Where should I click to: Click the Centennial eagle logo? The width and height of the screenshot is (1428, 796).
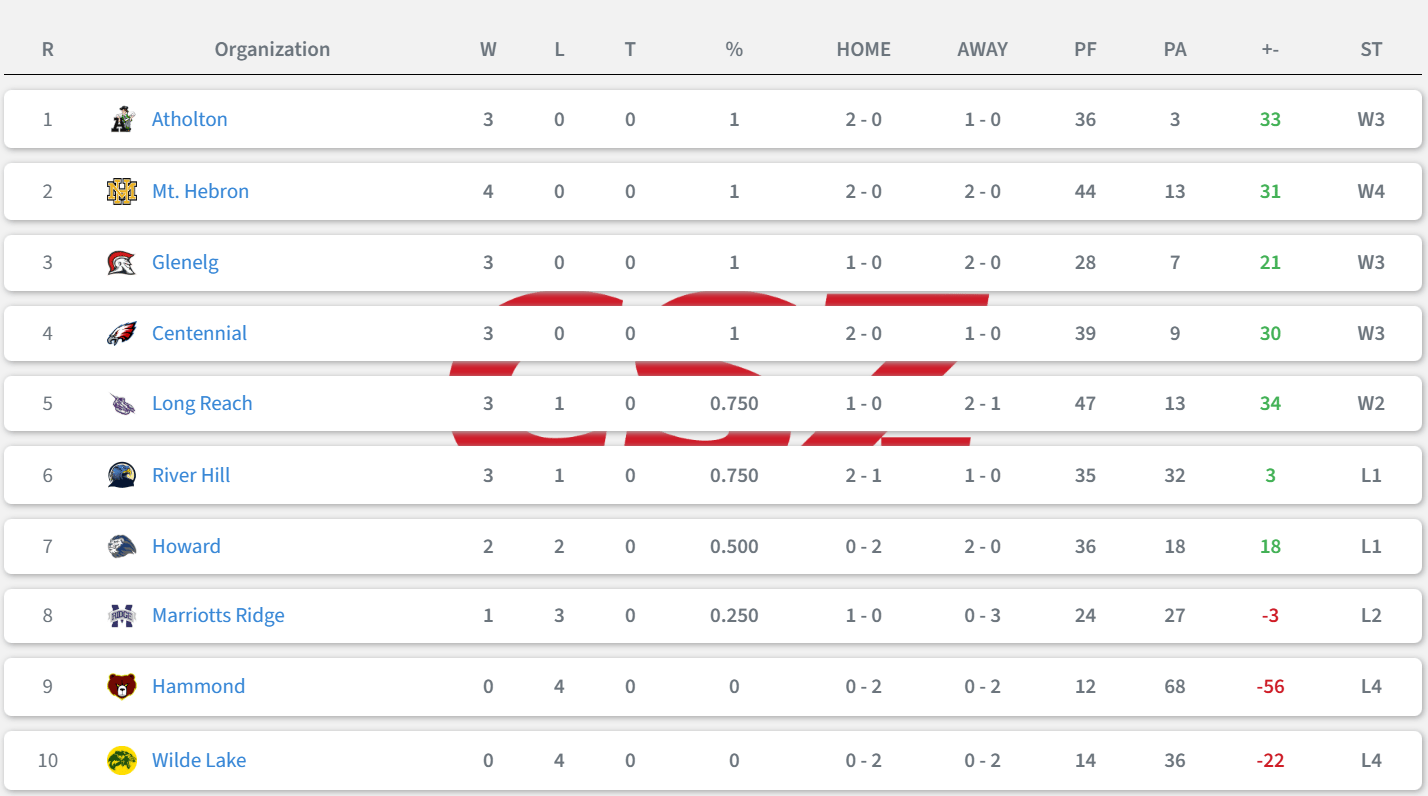pyautogui.click(x=122, y=334)
